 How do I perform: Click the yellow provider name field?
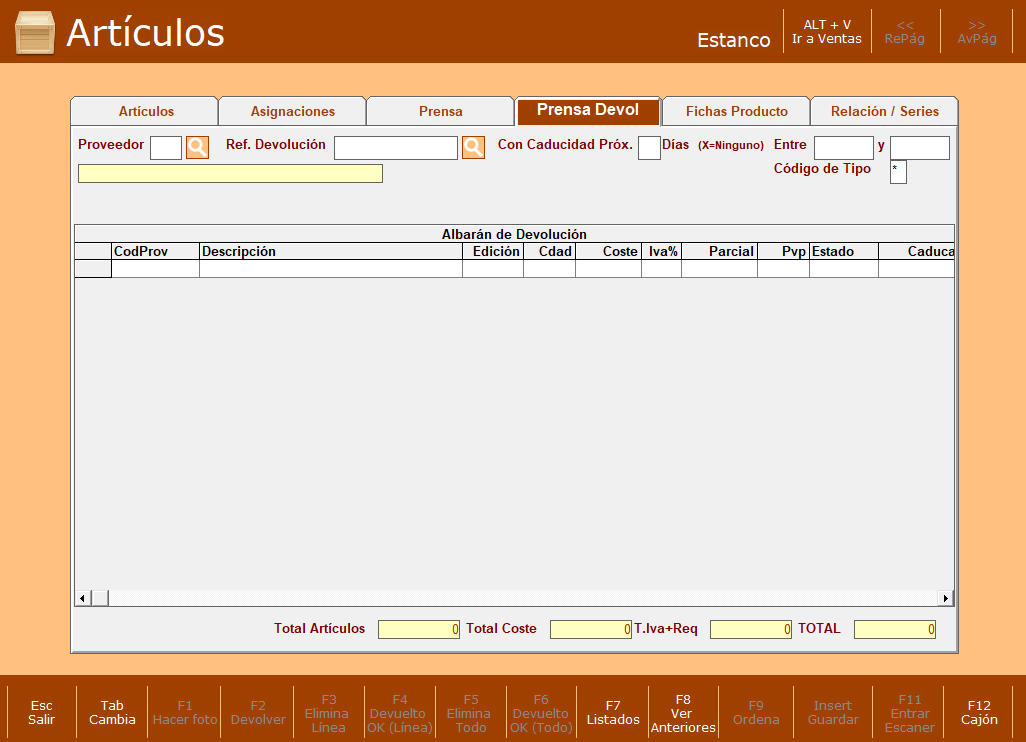(230, 173)
